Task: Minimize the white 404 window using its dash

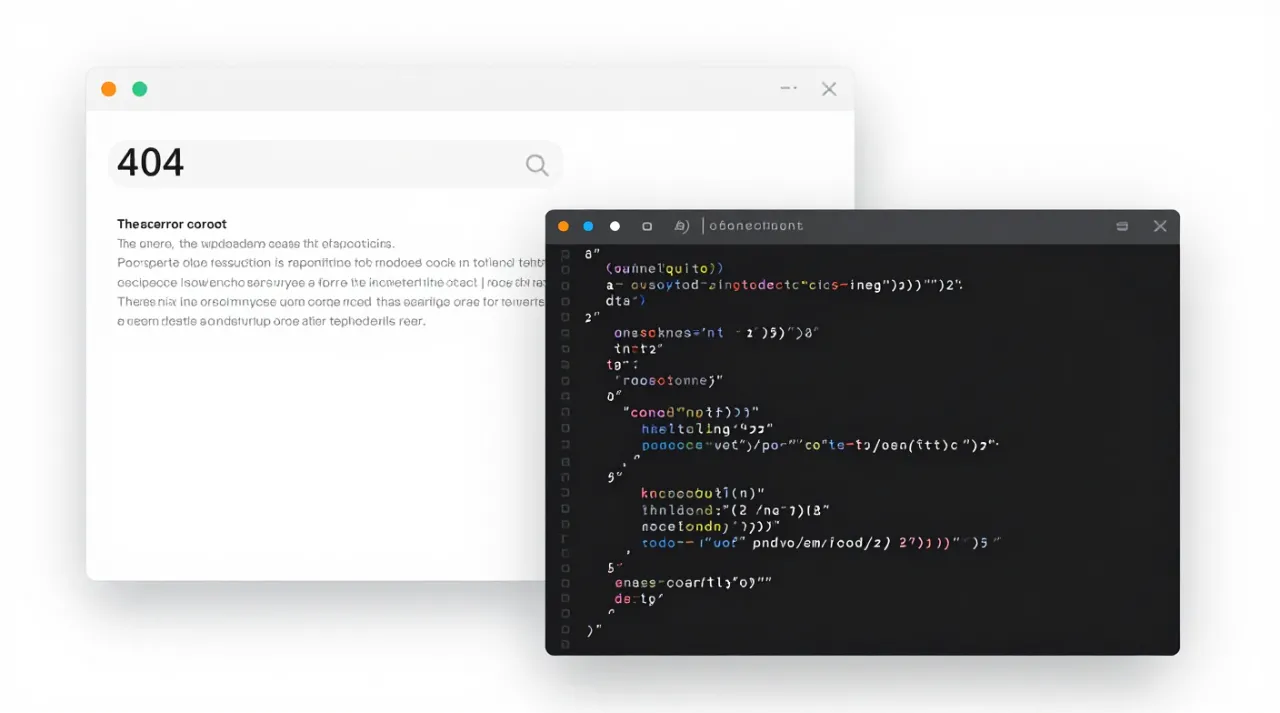Action: [789, 88]
